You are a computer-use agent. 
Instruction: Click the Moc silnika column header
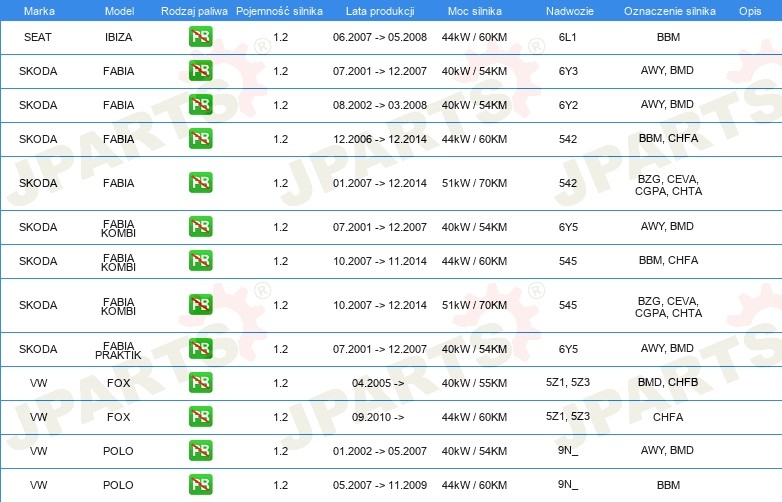[474, 11]
